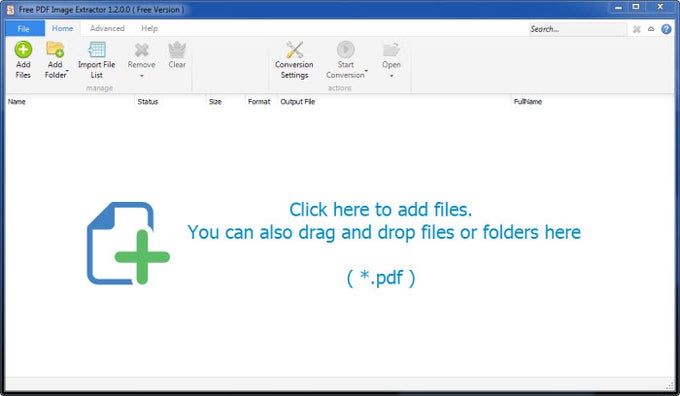680x396 pixels.
Task: Expand the Start Conversion dropdown arrow
Action: [366, 70]
